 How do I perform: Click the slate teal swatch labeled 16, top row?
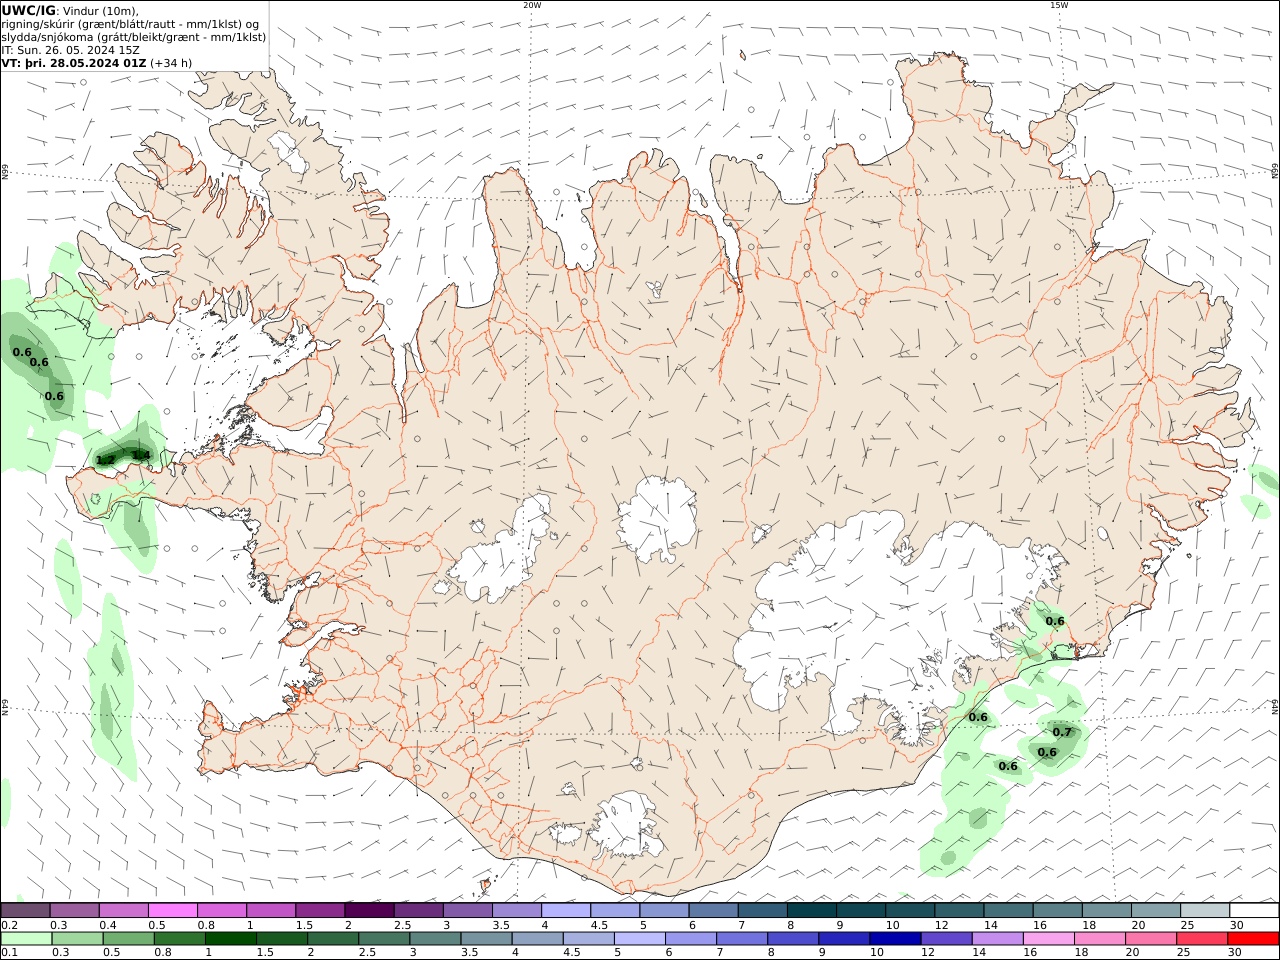[1057, 910]
